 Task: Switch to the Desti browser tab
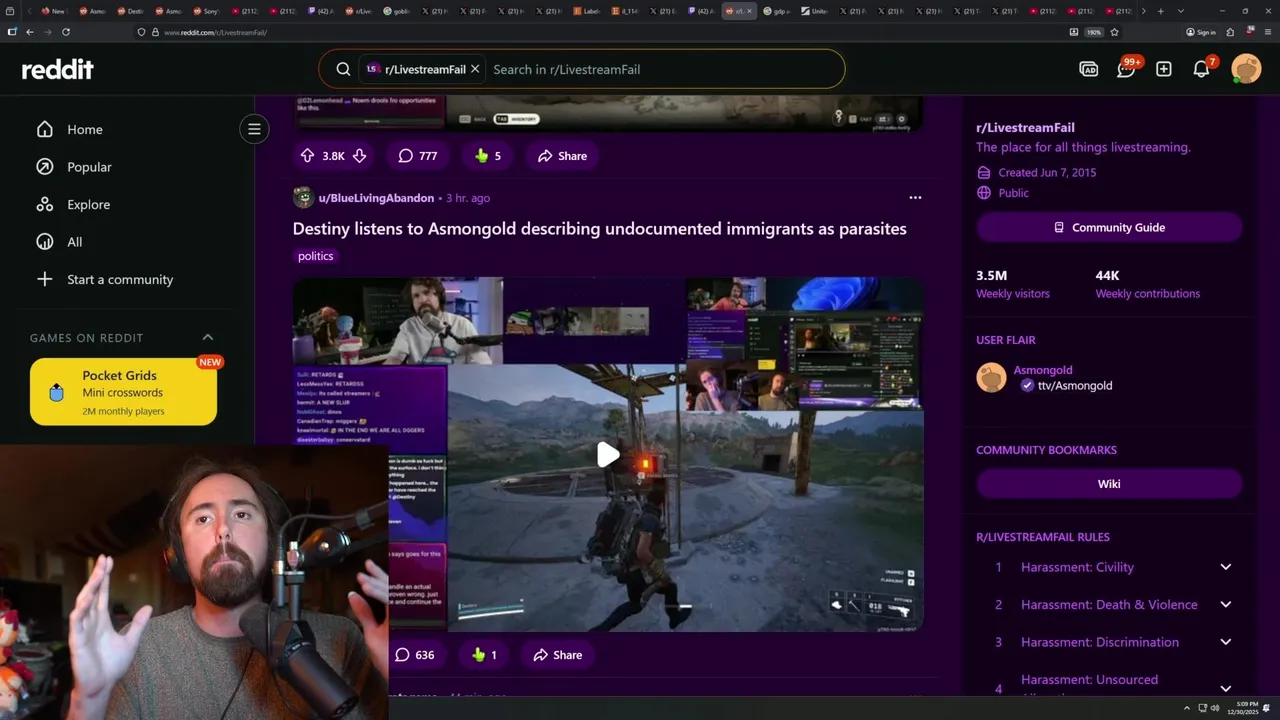[131, 11]
